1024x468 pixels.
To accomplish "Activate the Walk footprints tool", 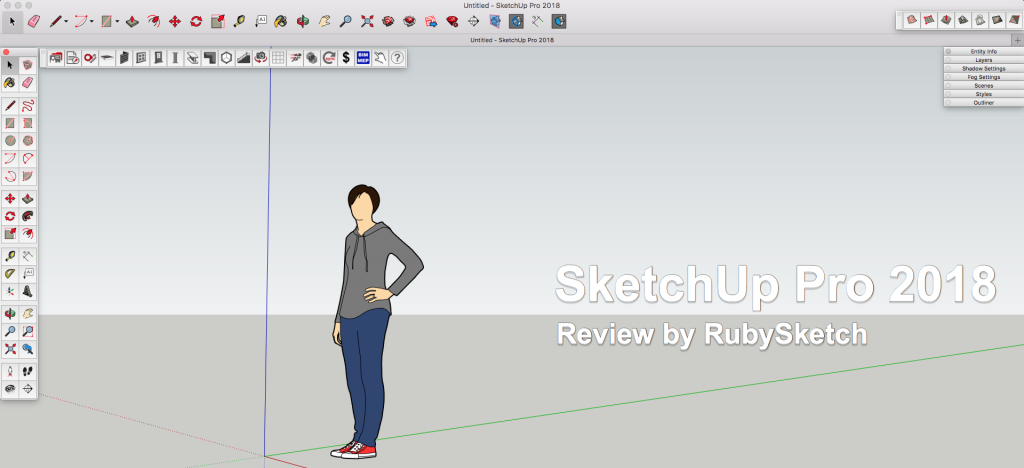I will click(x=27, y=371).
